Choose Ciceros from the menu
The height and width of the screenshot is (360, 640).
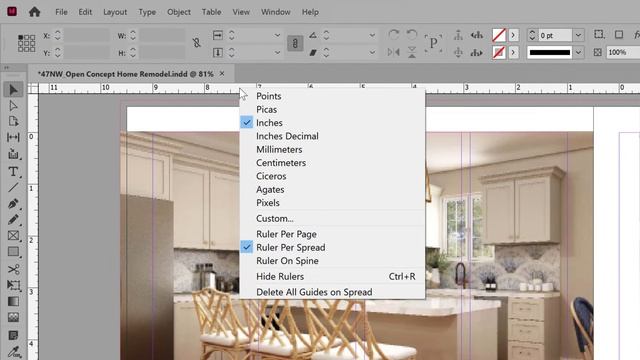coord(271,176)
